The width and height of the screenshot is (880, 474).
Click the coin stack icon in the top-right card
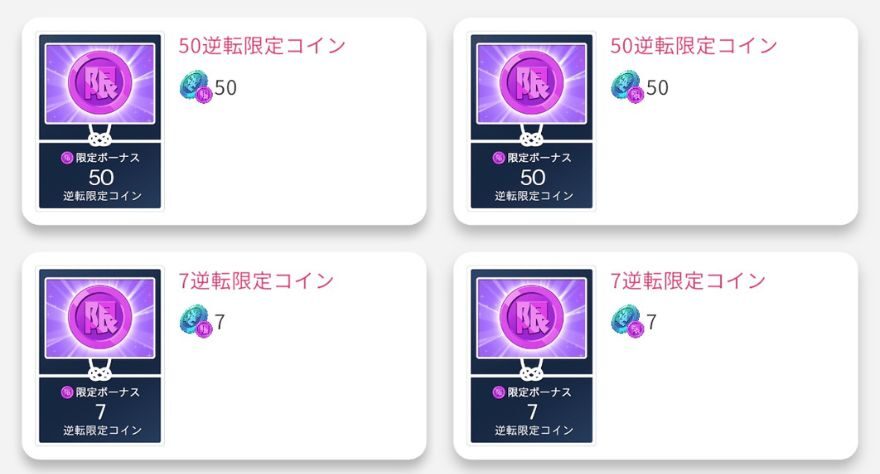[x=628, y=89]
